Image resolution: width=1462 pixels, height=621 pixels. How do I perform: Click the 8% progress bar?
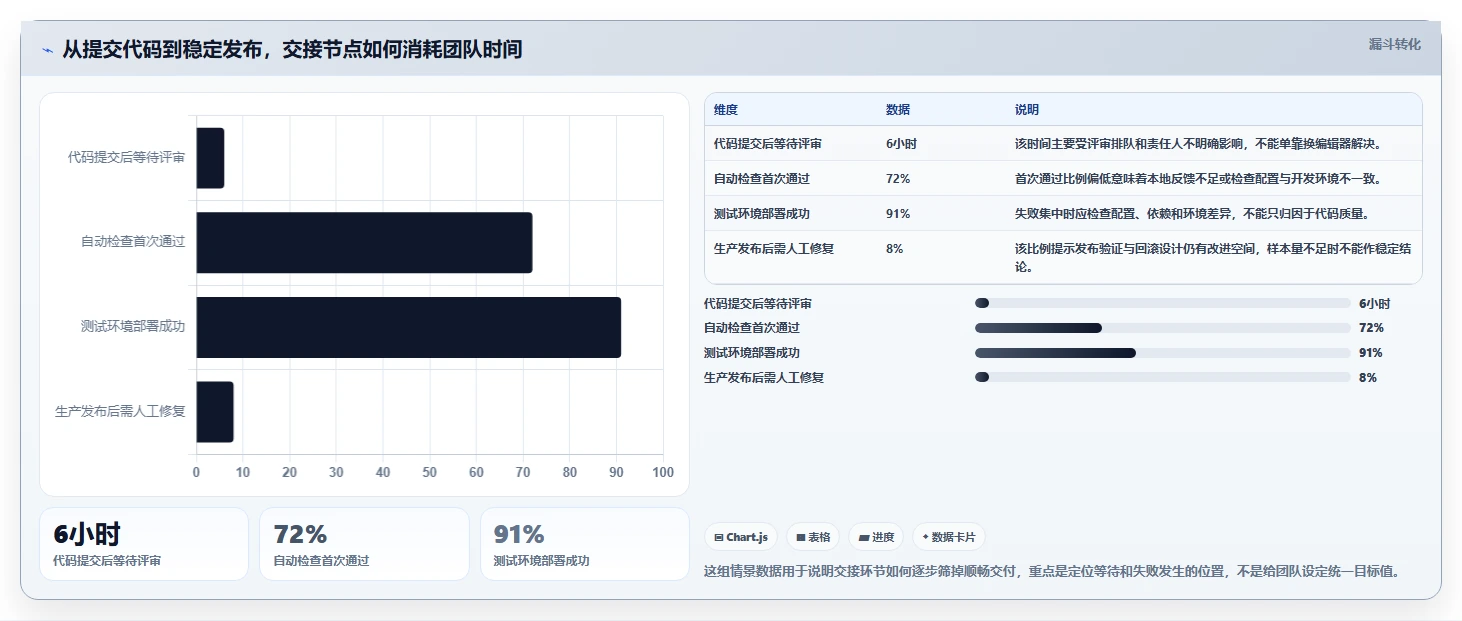1163,377
